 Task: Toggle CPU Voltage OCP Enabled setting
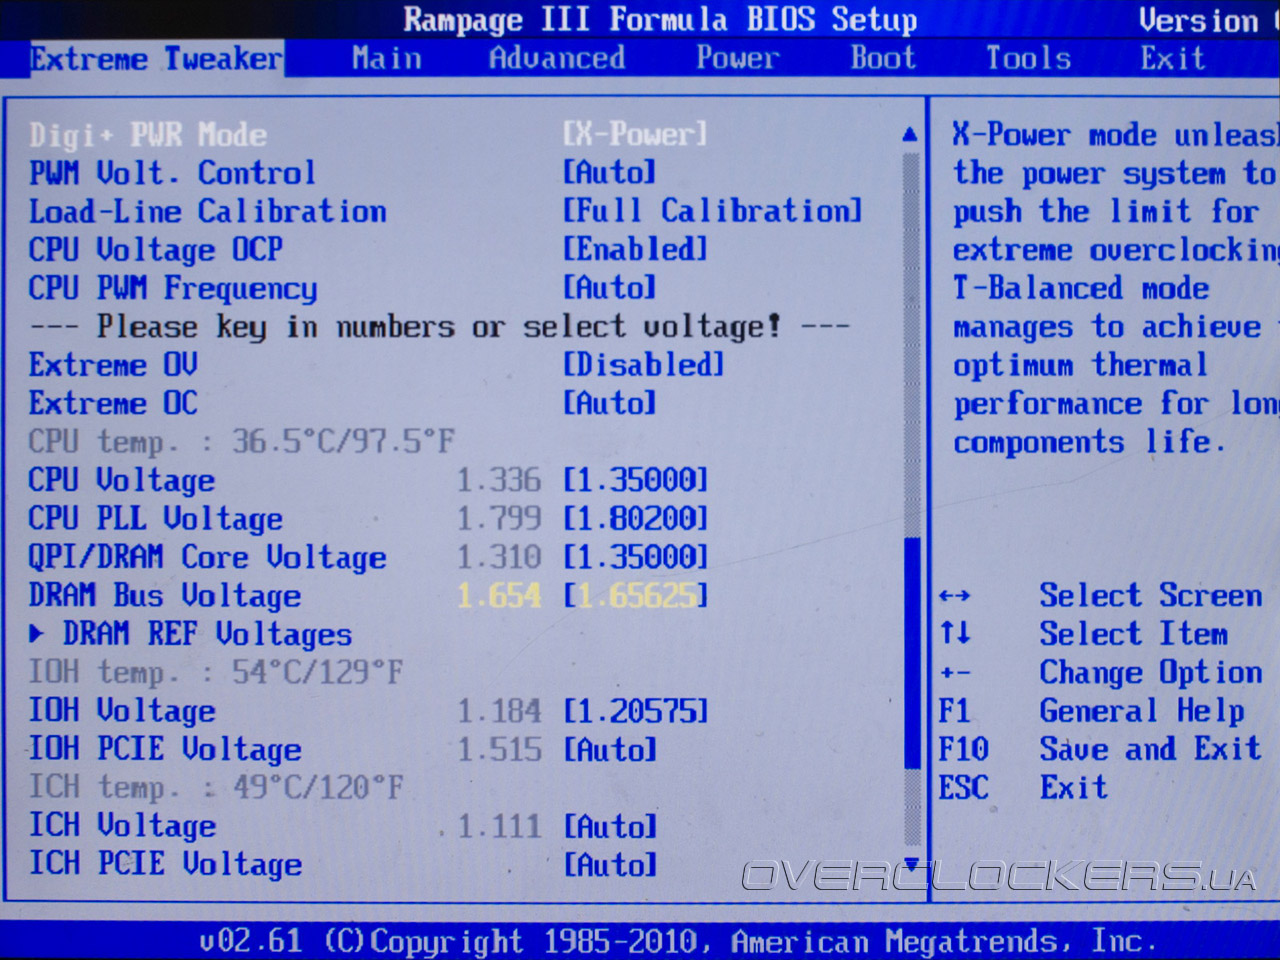(636, 250)
